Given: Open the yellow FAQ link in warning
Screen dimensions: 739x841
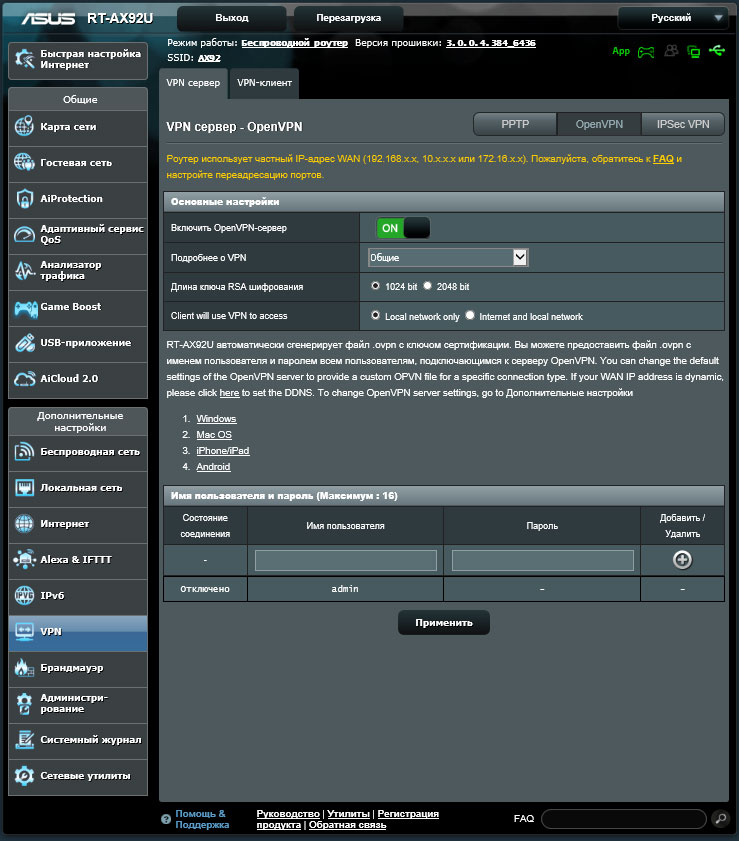Looking at the screenshot, I should tap(663, 159).
